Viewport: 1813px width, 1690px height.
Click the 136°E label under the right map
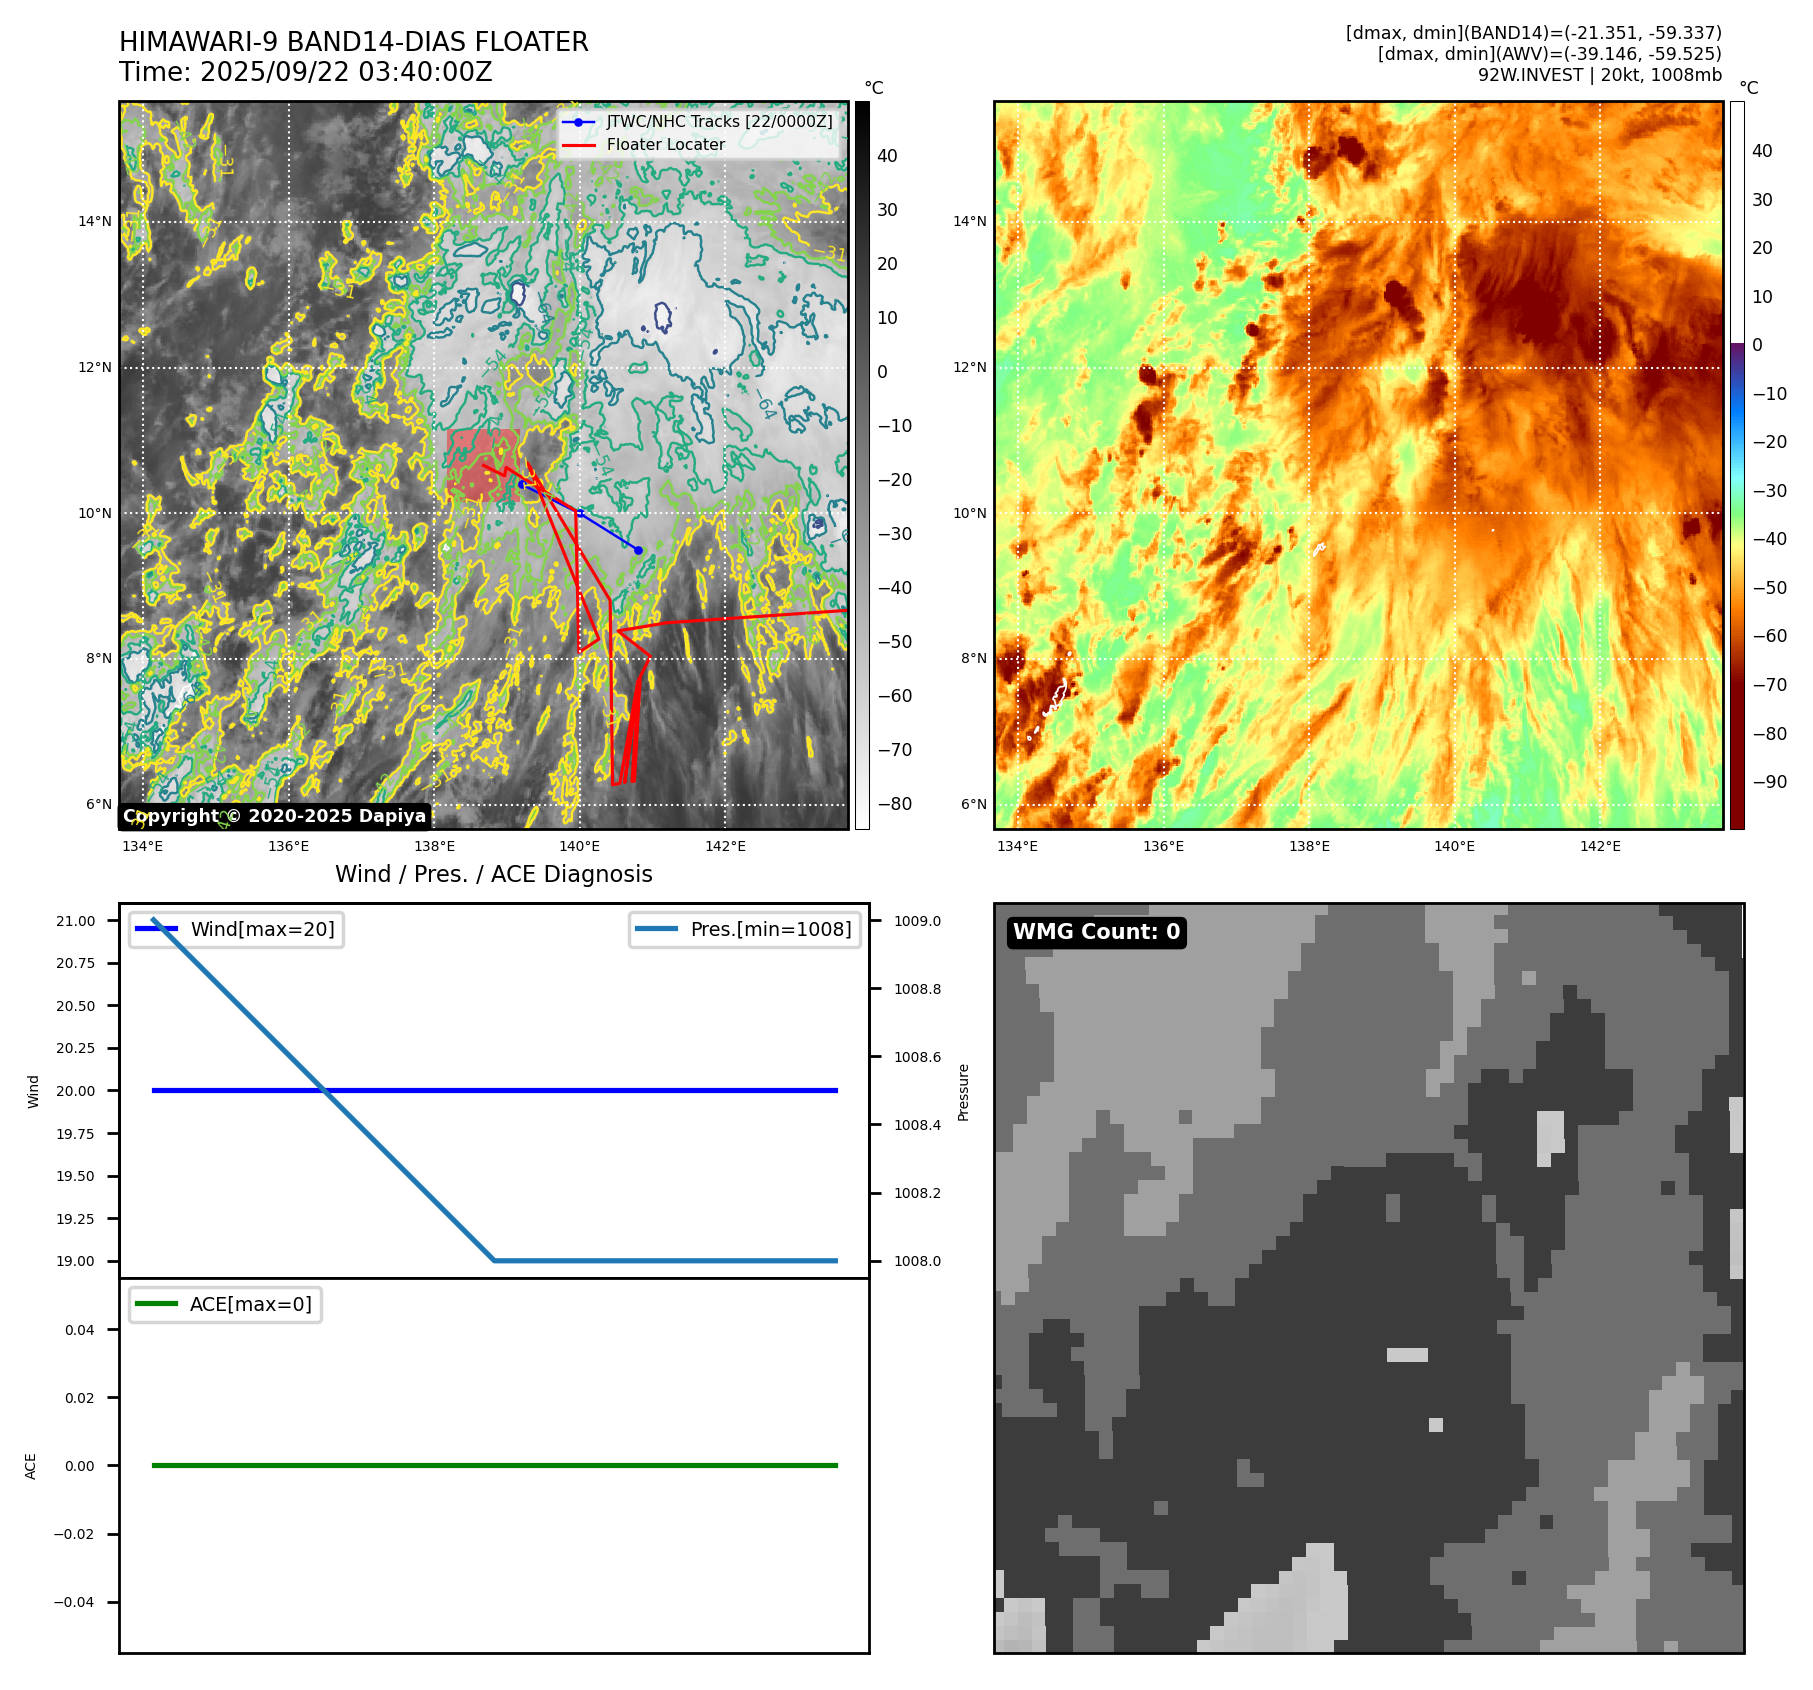coord(1163,846)
